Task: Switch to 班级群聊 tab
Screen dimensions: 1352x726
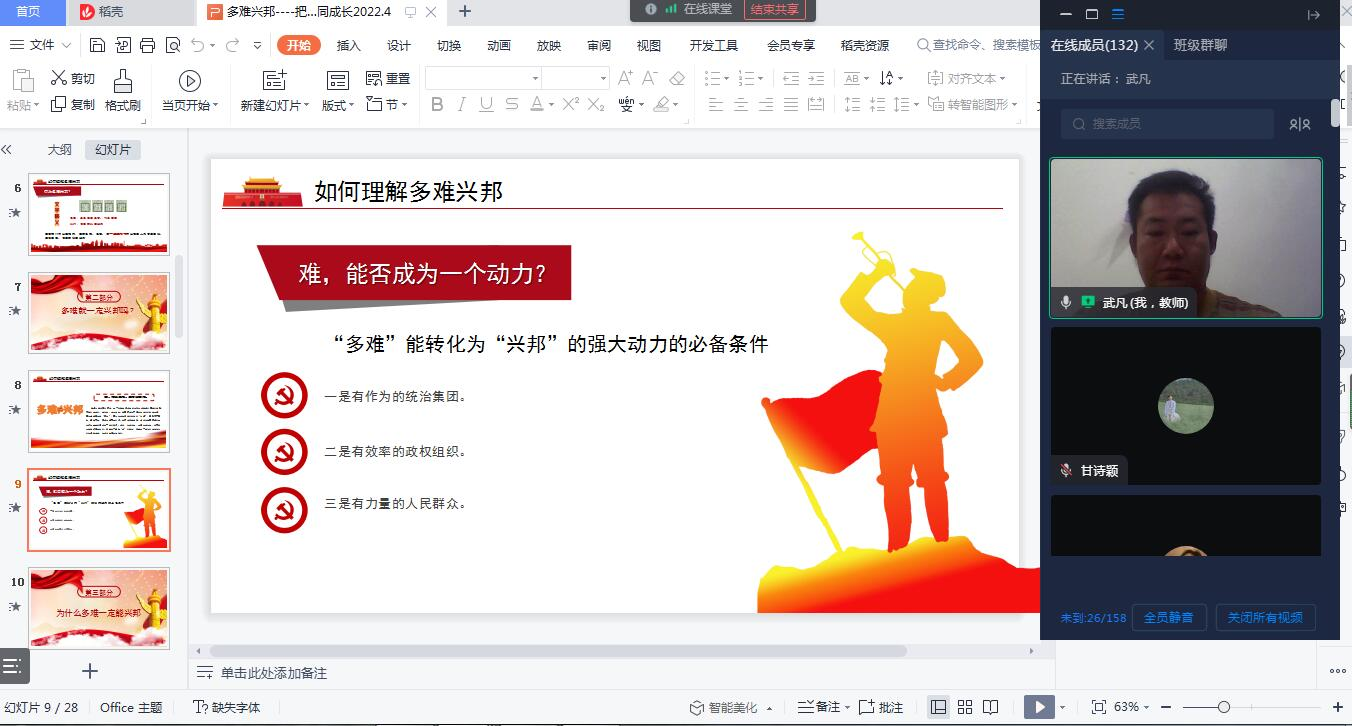Action: (x=1200, y=45)
